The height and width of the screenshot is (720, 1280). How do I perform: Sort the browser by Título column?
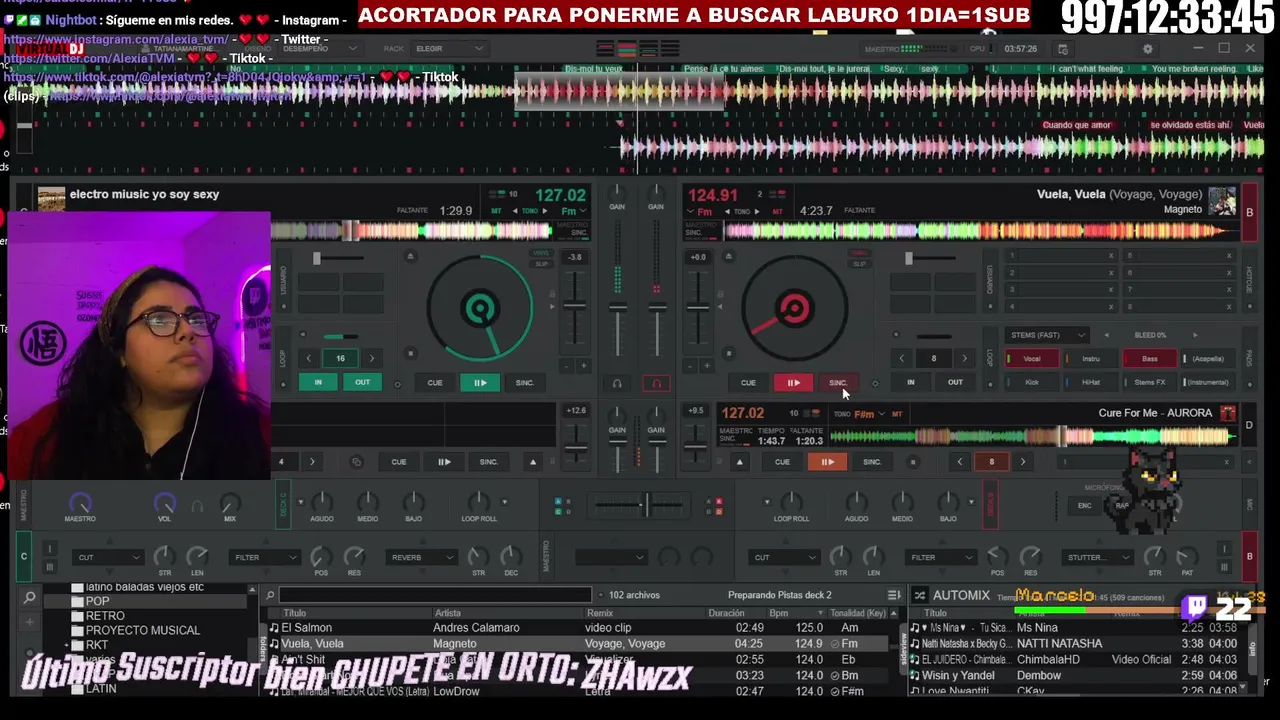(x=294, y=613)
